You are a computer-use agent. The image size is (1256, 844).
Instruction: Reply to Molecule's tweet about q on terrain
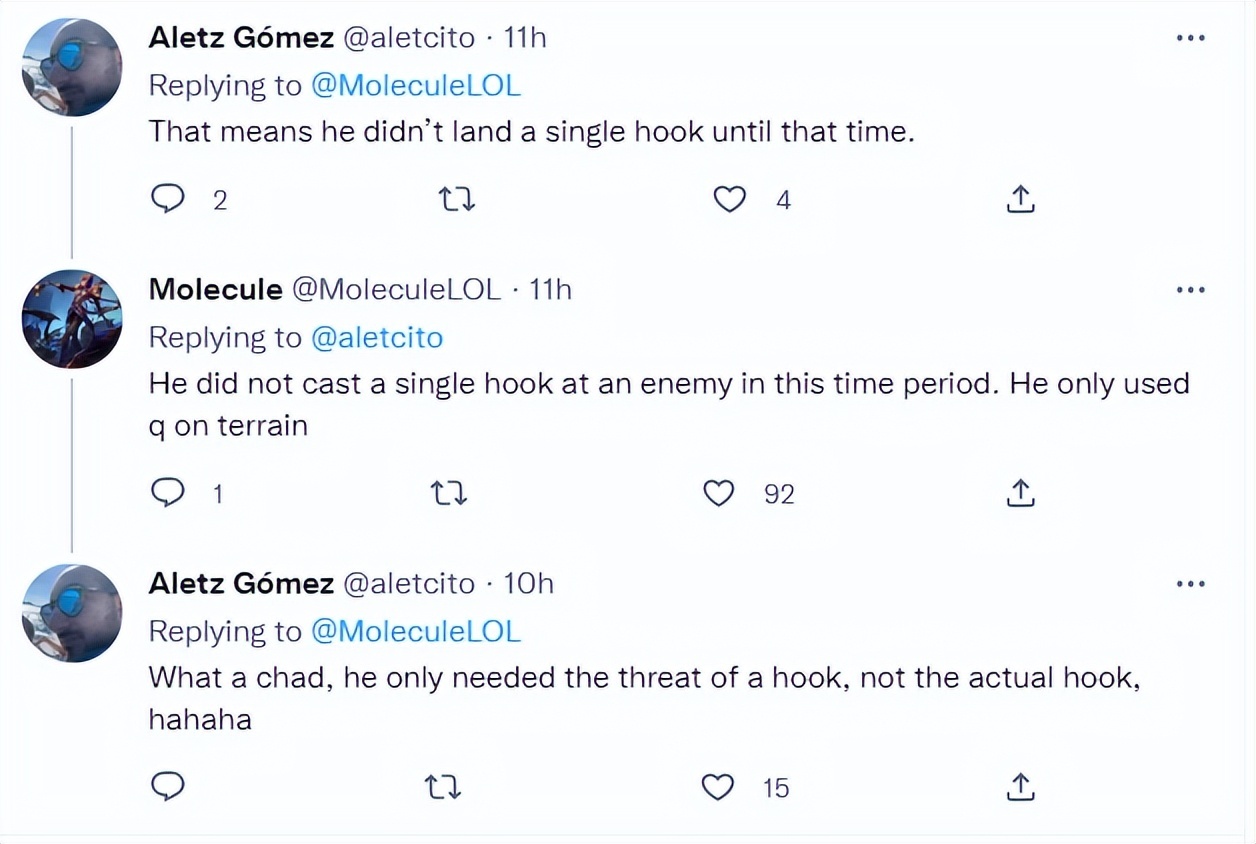point(167,493)
